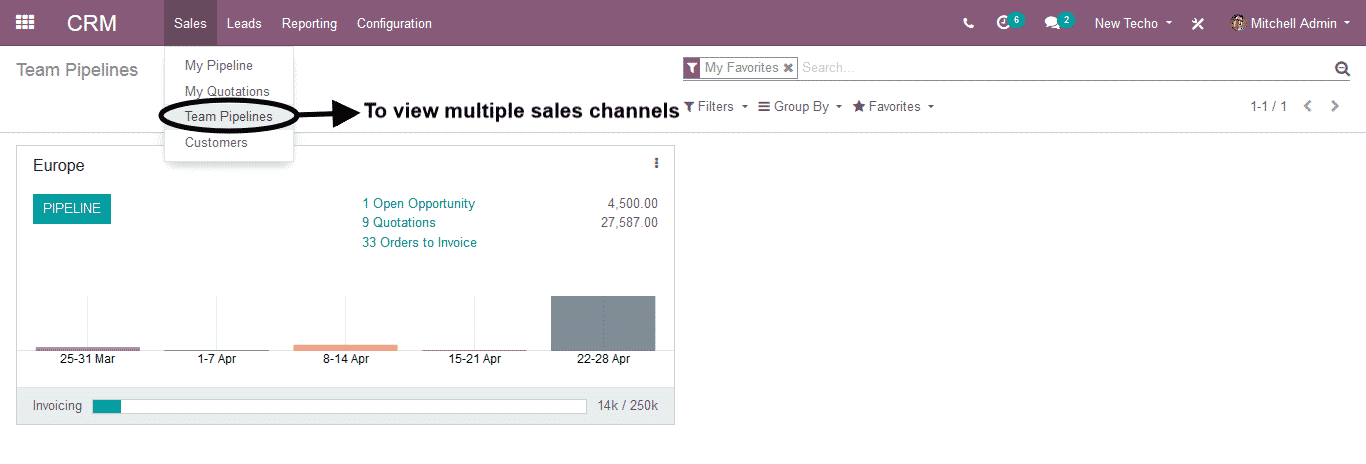Click the Invoicing progress bar
The width and height of the screenshot is (1366, 464).
click(339, 406)
